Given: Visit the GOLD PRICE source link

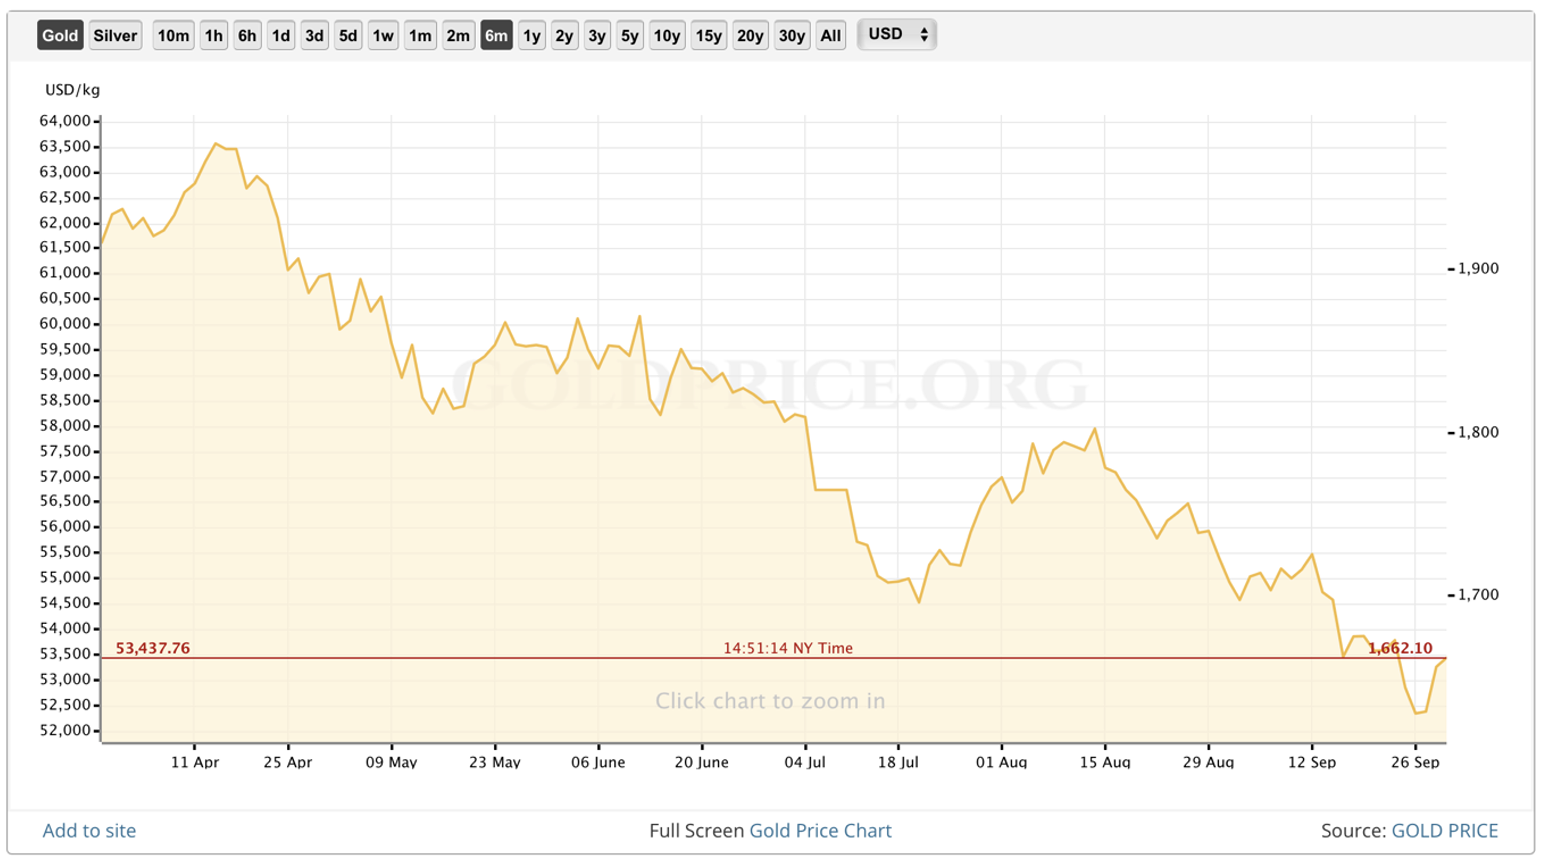Looking at the screenshot, I should tap(1444, 830).
